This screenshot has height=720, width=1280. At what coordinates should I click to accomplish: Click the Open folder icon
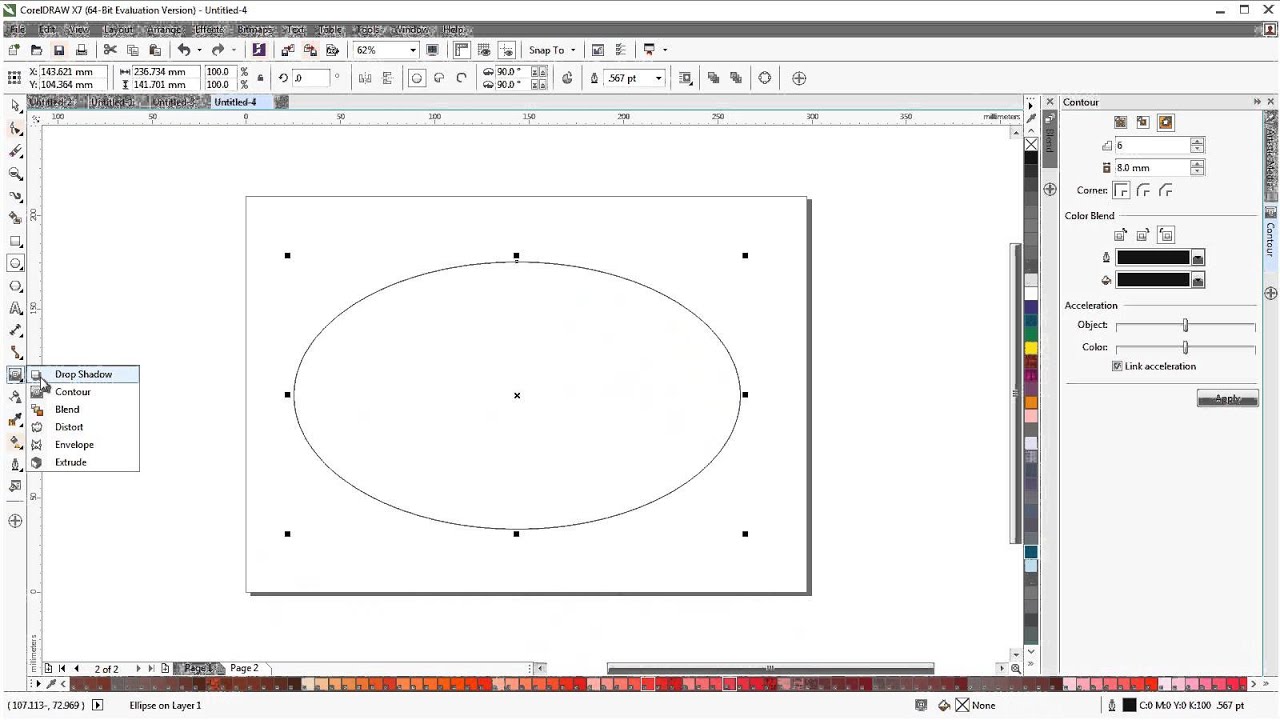tap(37, 50)
